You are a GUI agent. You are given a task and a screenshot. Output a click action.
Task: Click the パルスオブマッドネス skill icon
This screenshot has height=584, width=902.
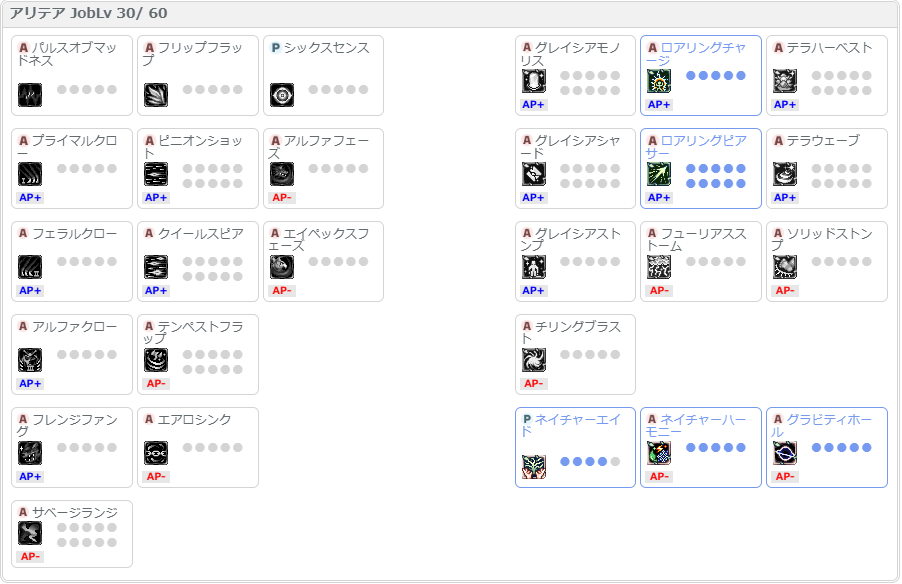tap(30, 95)
